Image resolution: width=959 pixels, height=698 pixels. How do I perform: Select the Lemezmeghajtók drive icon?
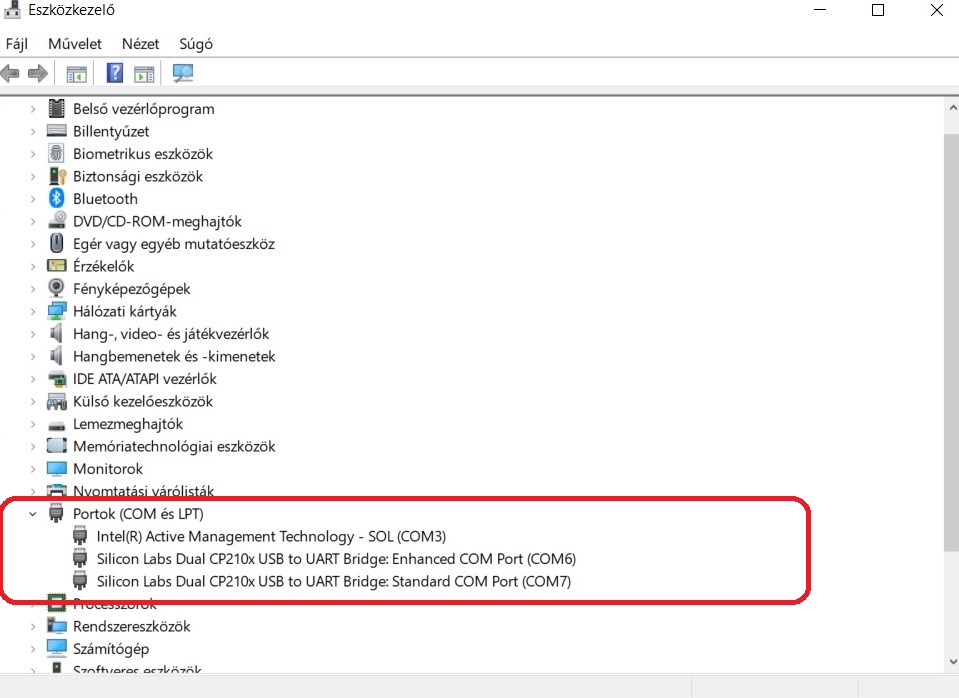56,425
